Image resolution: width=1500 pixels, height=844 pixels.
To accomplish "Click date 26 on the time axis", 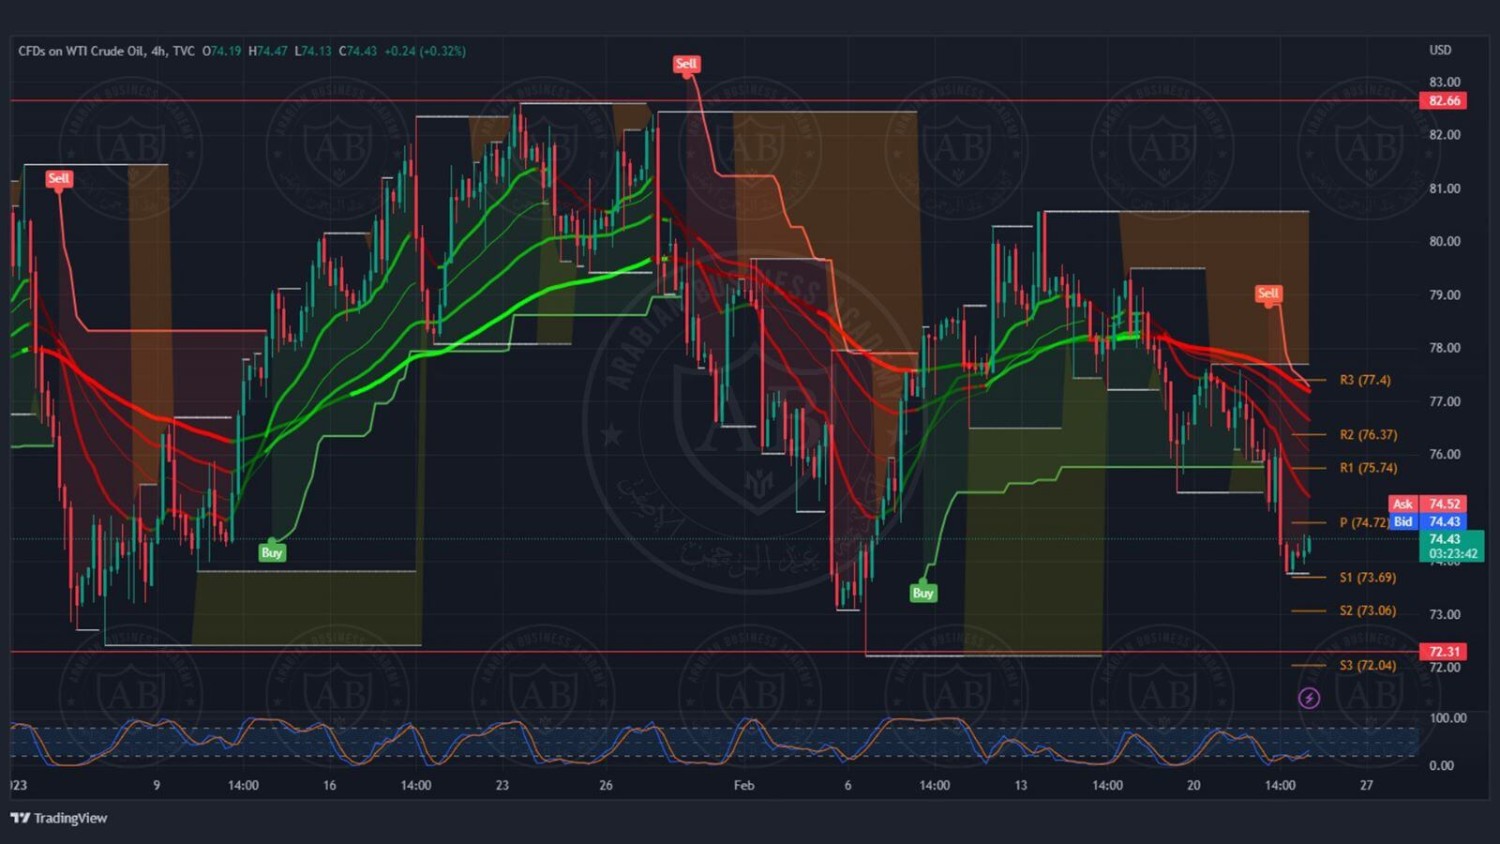I will [606, 786].
